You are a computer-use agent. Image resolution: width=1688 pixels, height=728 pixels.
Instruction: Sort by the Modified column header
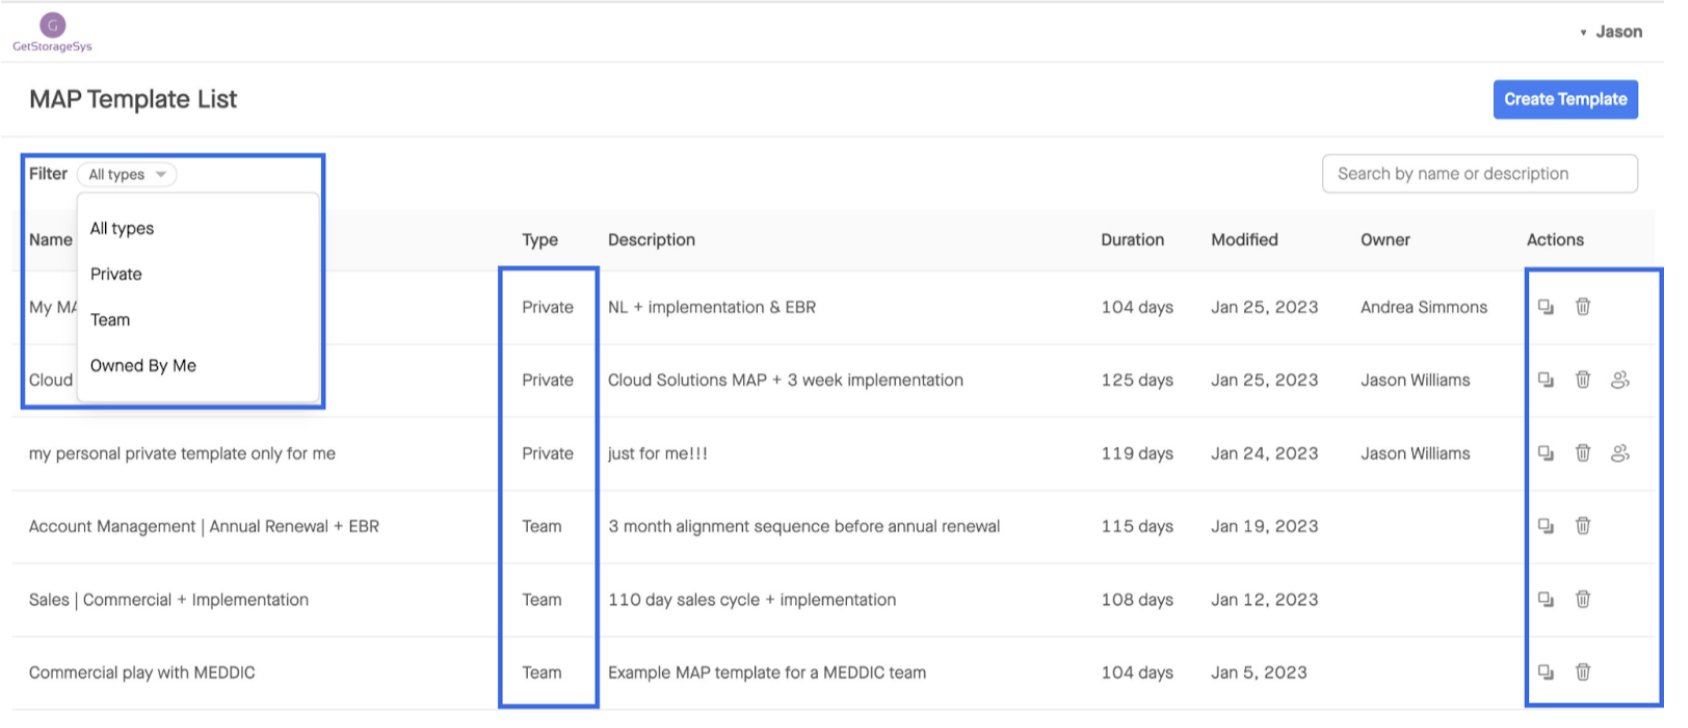[x=1244, y=240]
